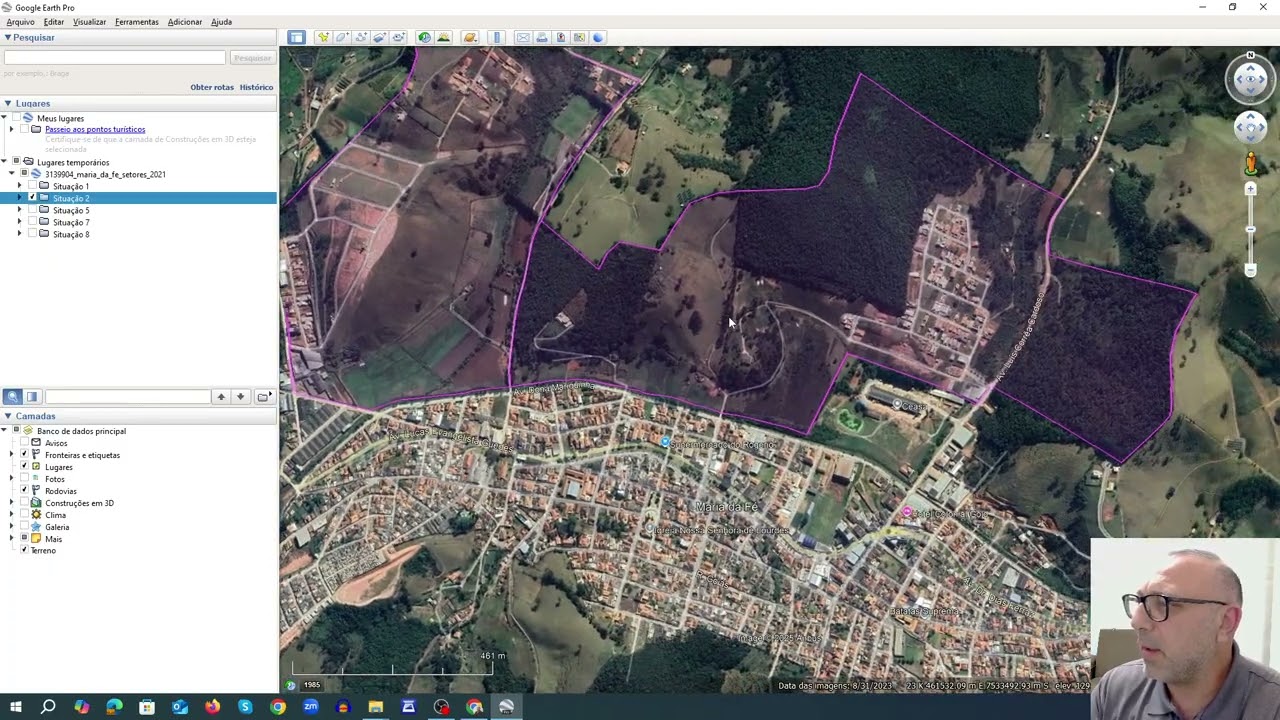Viewport: 1280px width, 720px height.
Task: Open Chrome from the taskbar
Action: (278, 707)
